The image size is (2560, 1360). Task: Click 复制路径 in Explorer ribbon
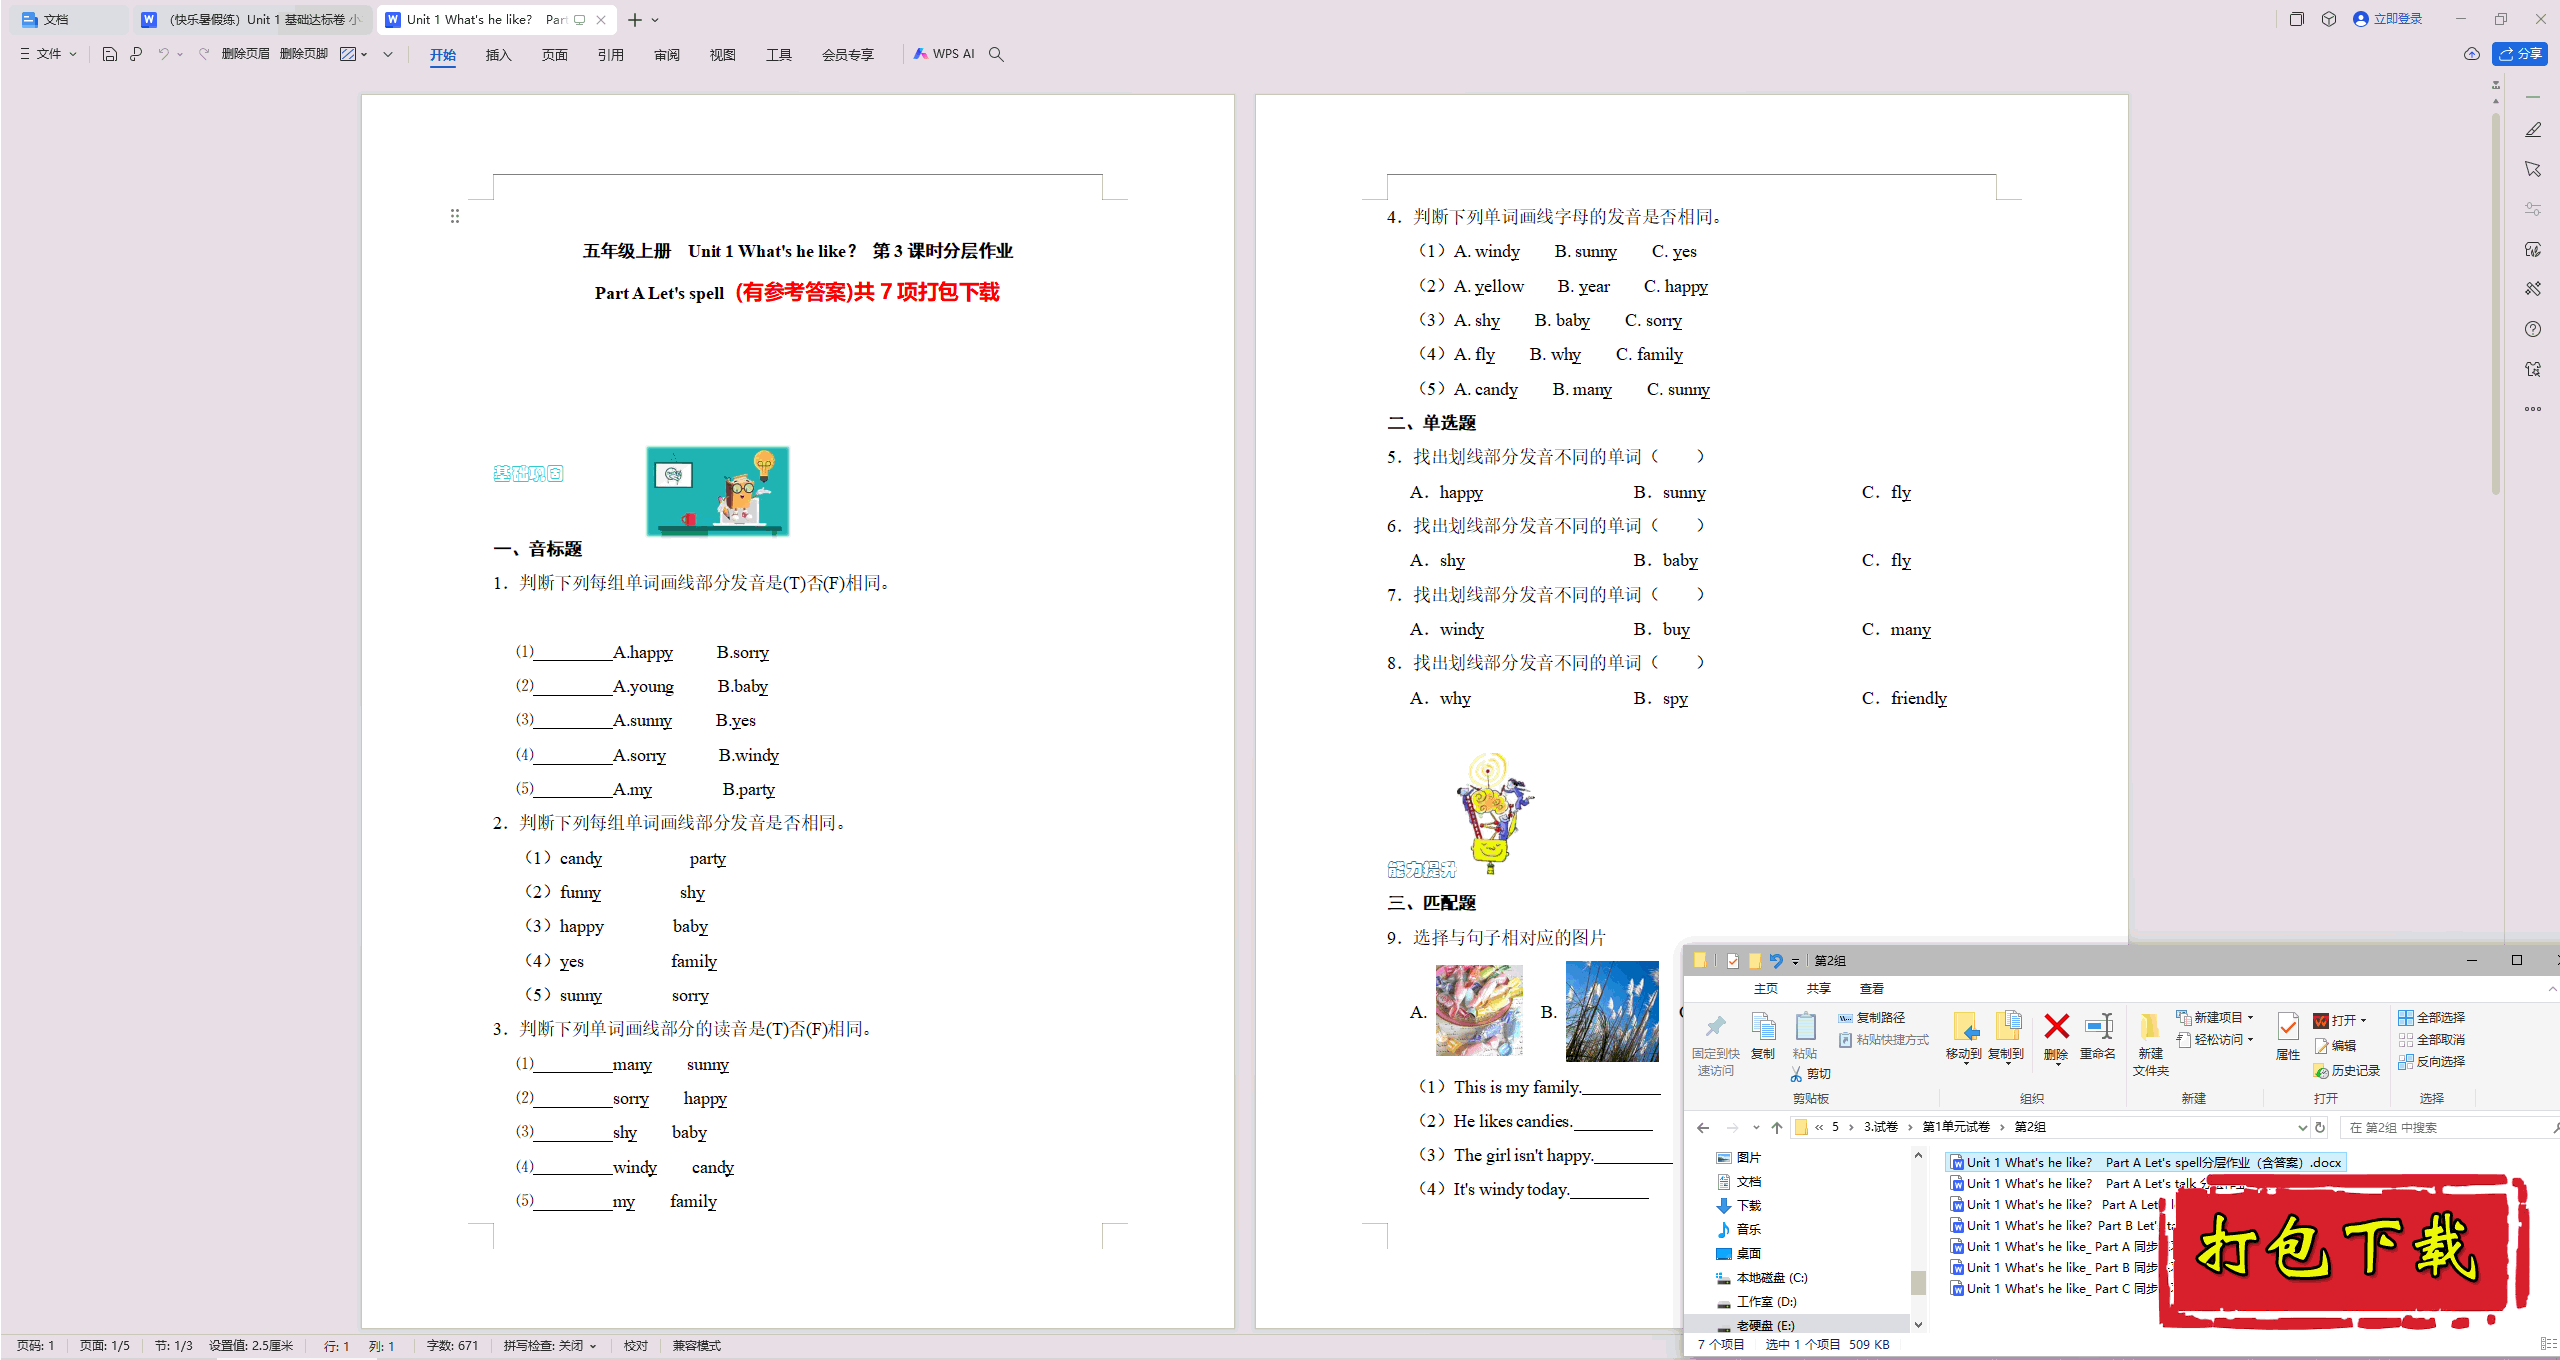point(1871,1017)
